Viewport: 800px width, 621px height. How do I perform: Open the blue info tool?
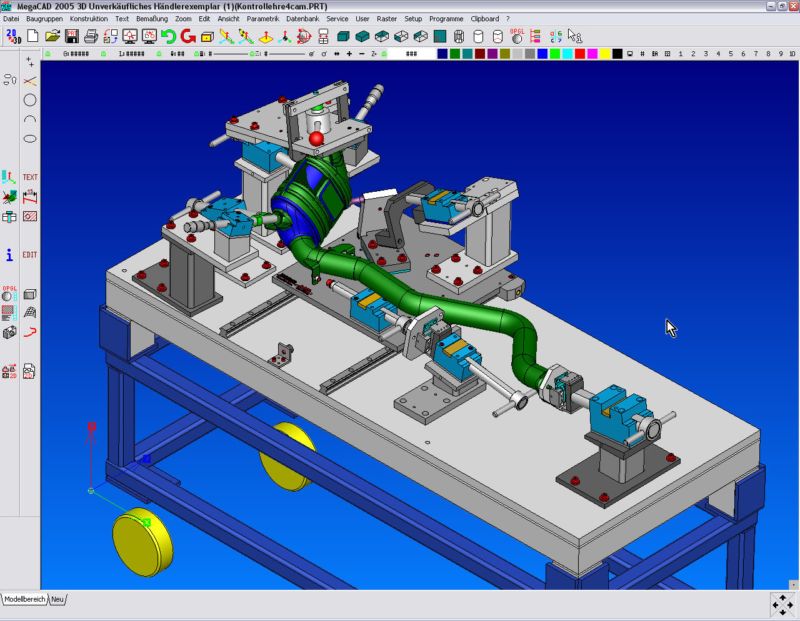coord(10,255)
